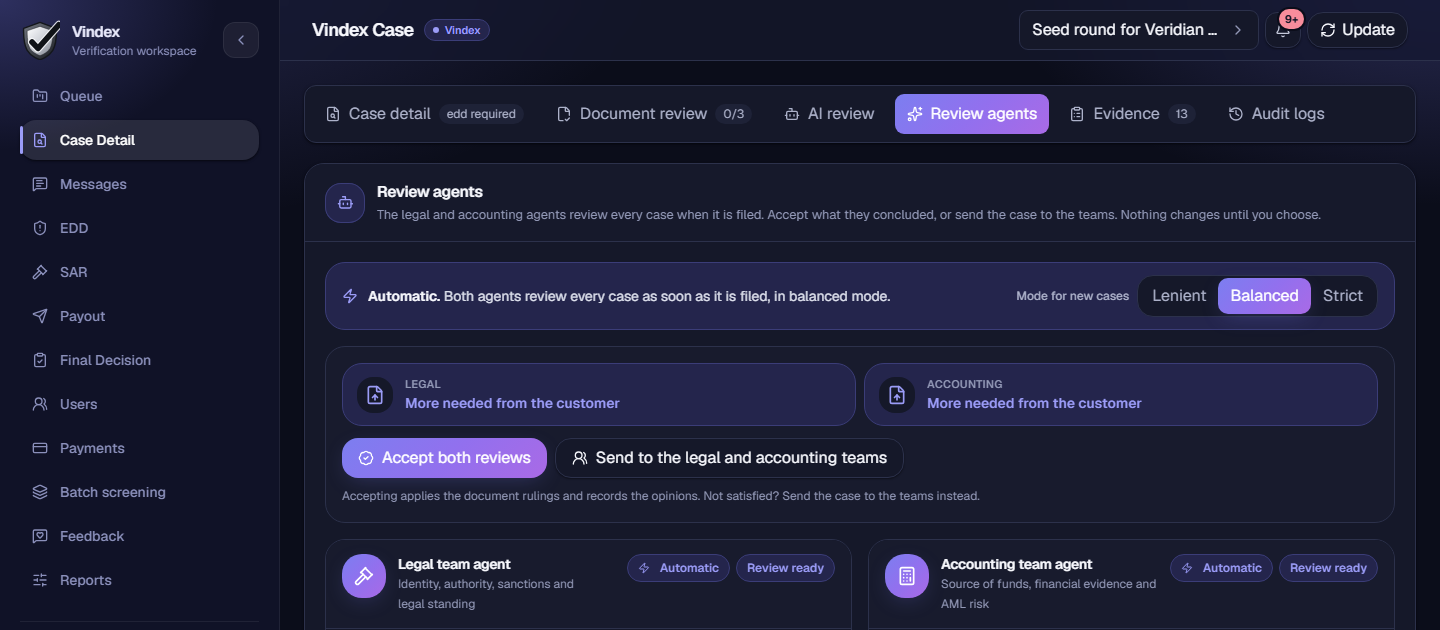Send to the legal and accounting teams

click(x=729, y=458)
